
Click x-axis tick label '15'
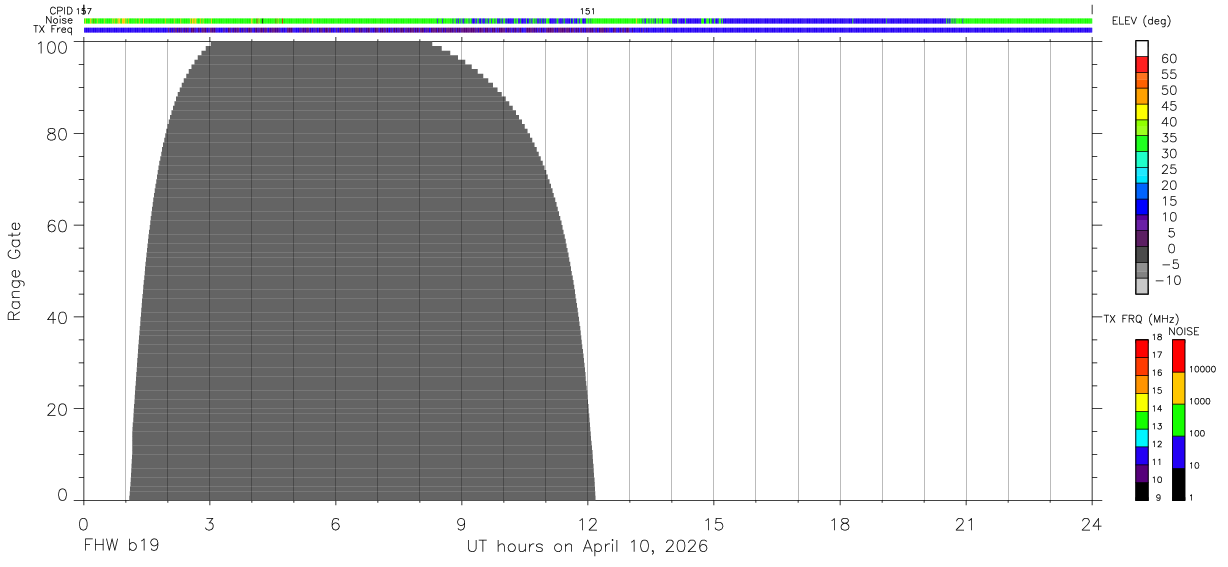[714, 524]
